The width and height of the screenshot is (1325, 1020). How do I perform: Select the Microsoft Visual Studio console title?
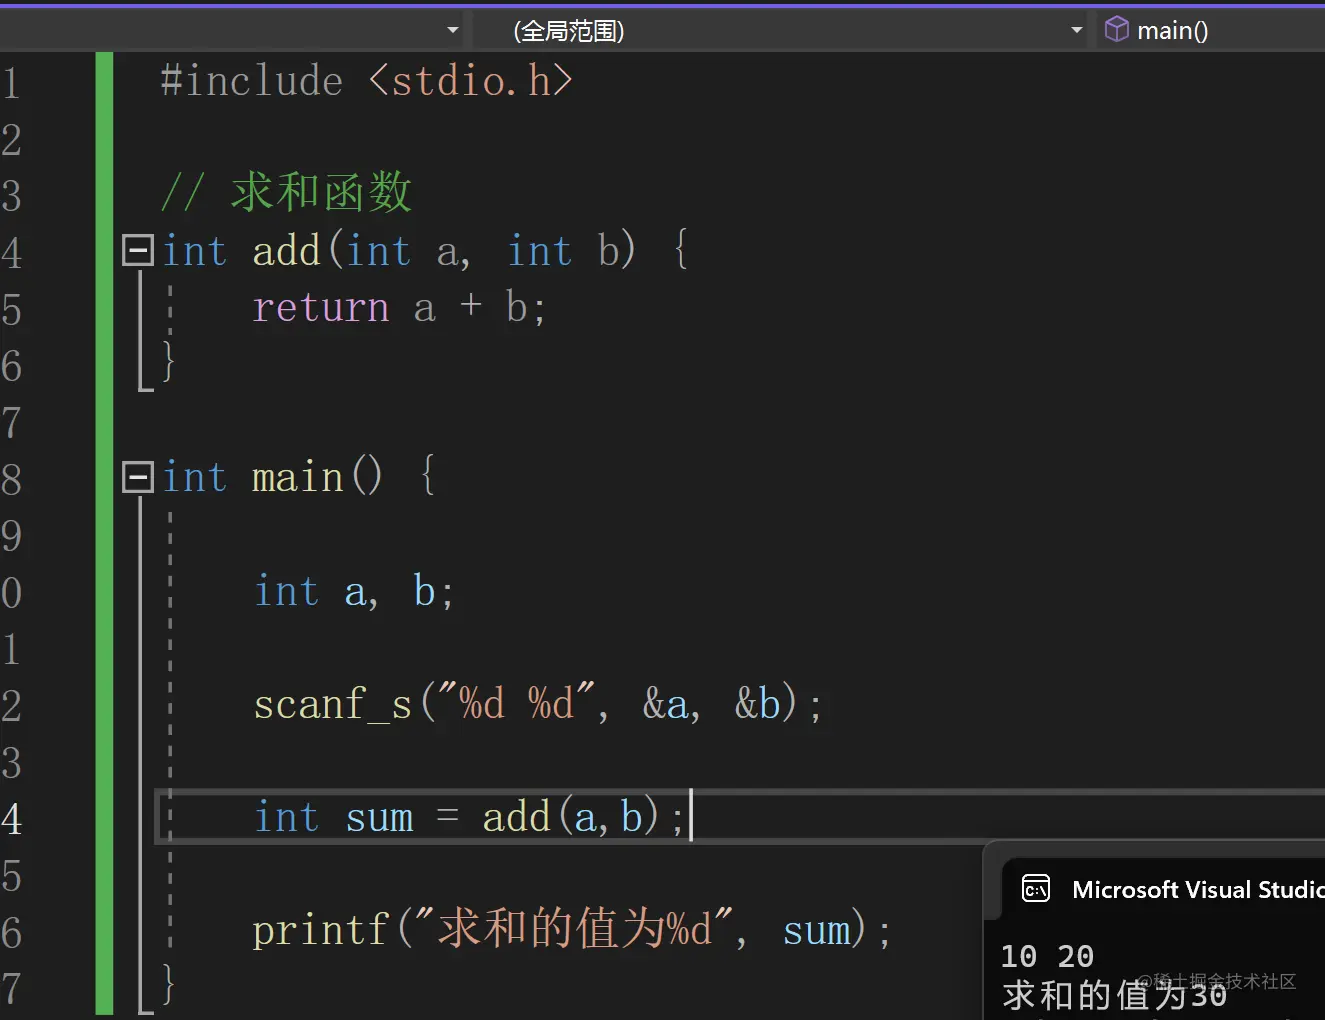(1198, 889)
